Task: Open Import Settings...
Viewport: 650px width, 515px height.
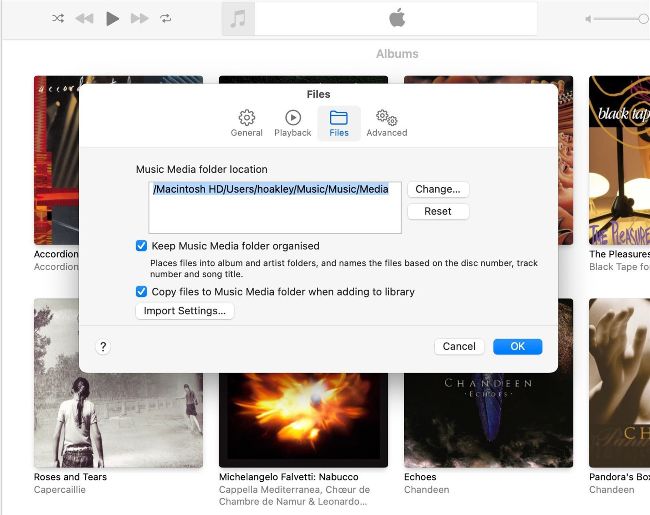Action: (185, 311)
